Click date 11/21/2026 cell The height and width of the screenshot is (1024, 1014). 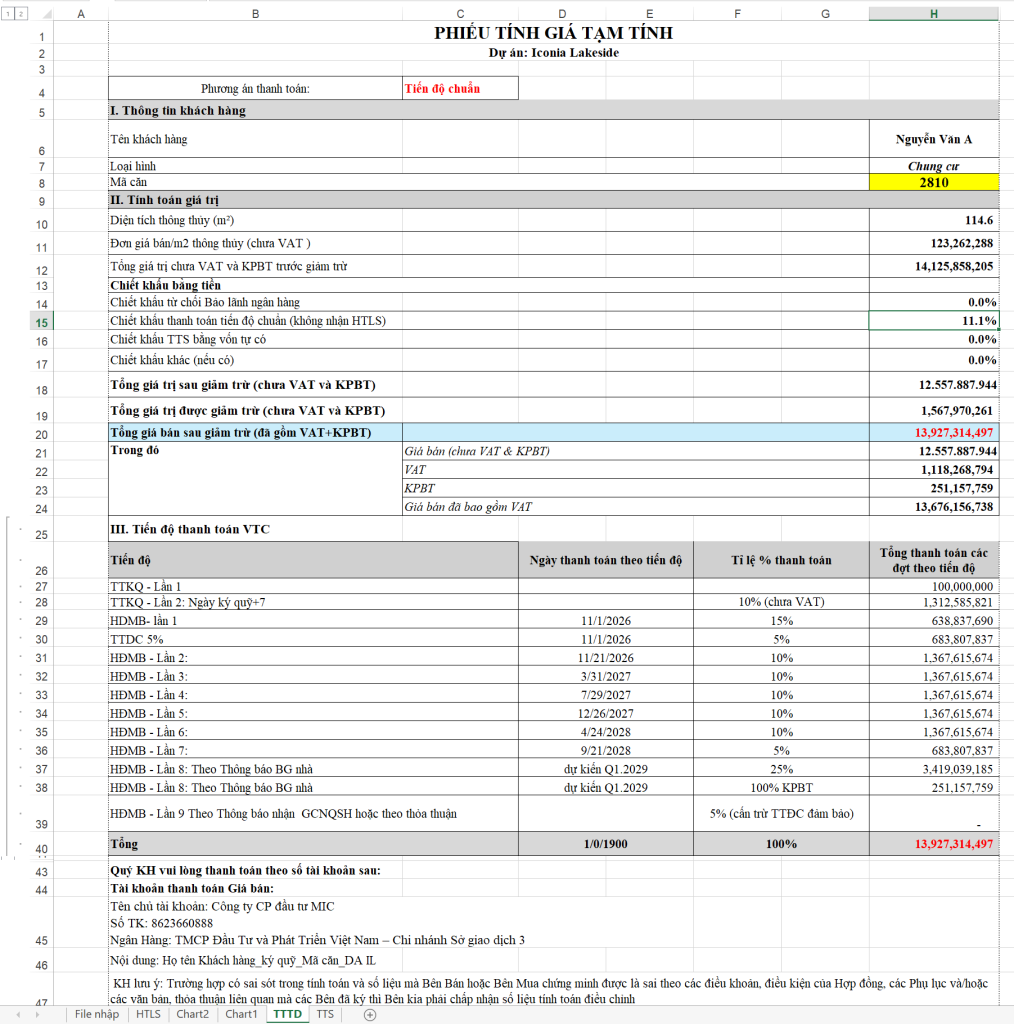pyautogui.click(x=606, y=658)
